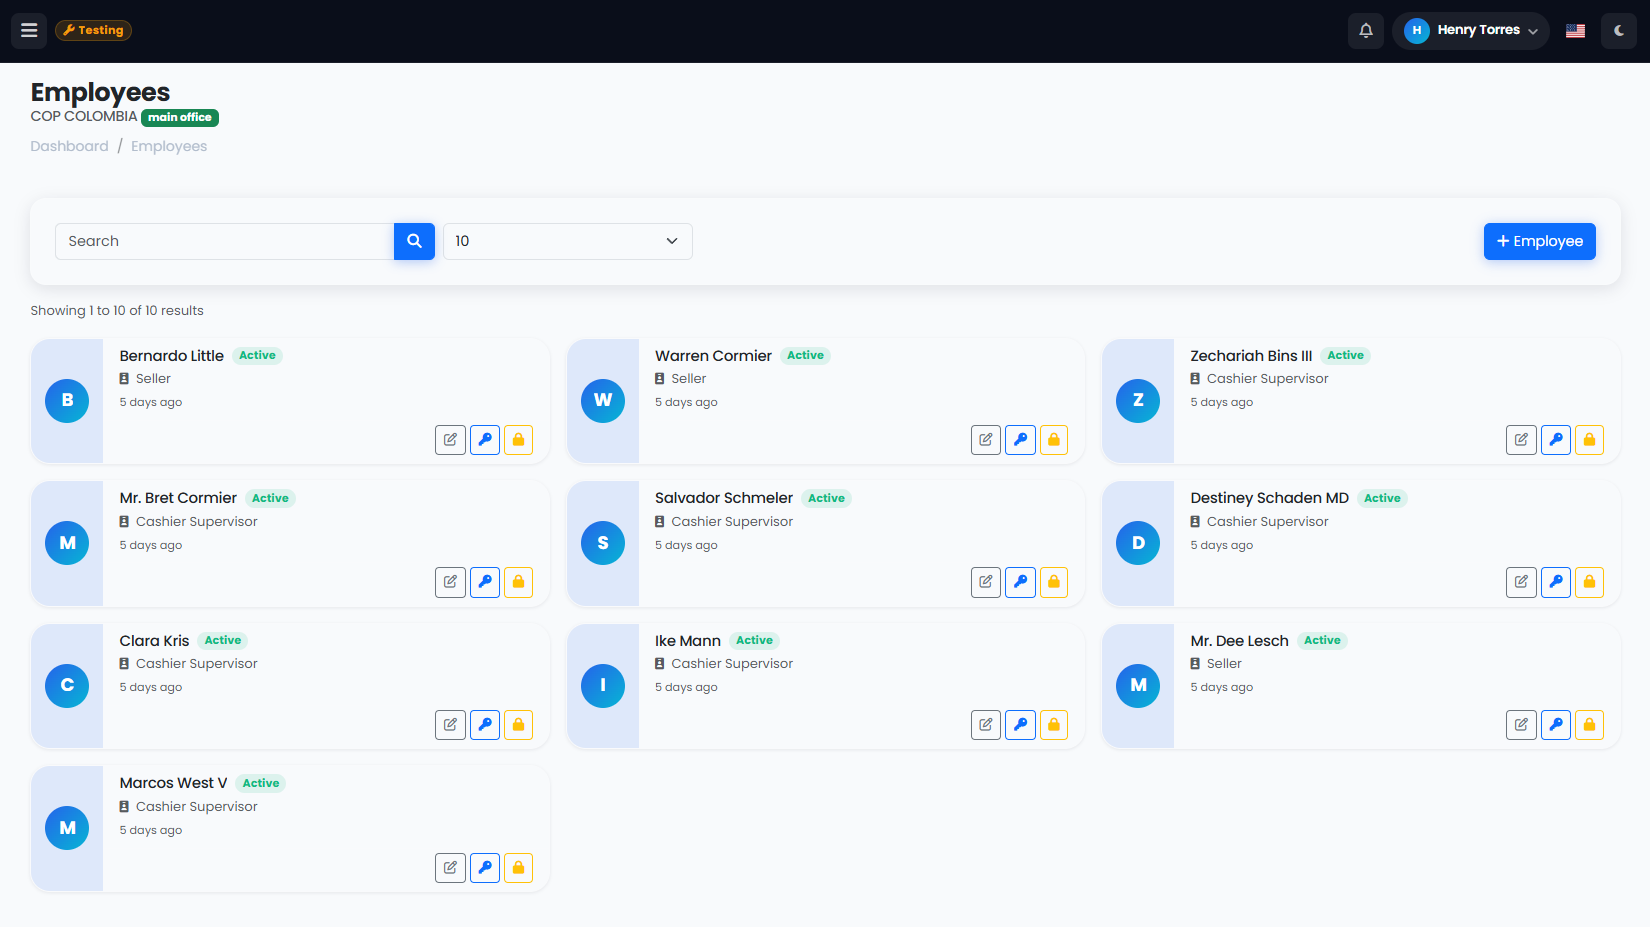Viewport: 1650px width, 927px height.
Task: Click the name Ike Mann
Action: click(x=688, y=641)
